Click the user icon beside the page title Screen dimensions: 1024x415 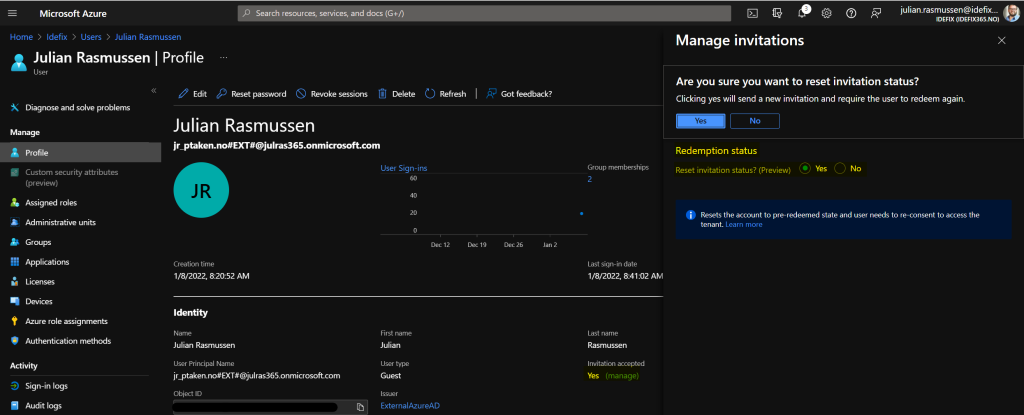coord(19,61)
